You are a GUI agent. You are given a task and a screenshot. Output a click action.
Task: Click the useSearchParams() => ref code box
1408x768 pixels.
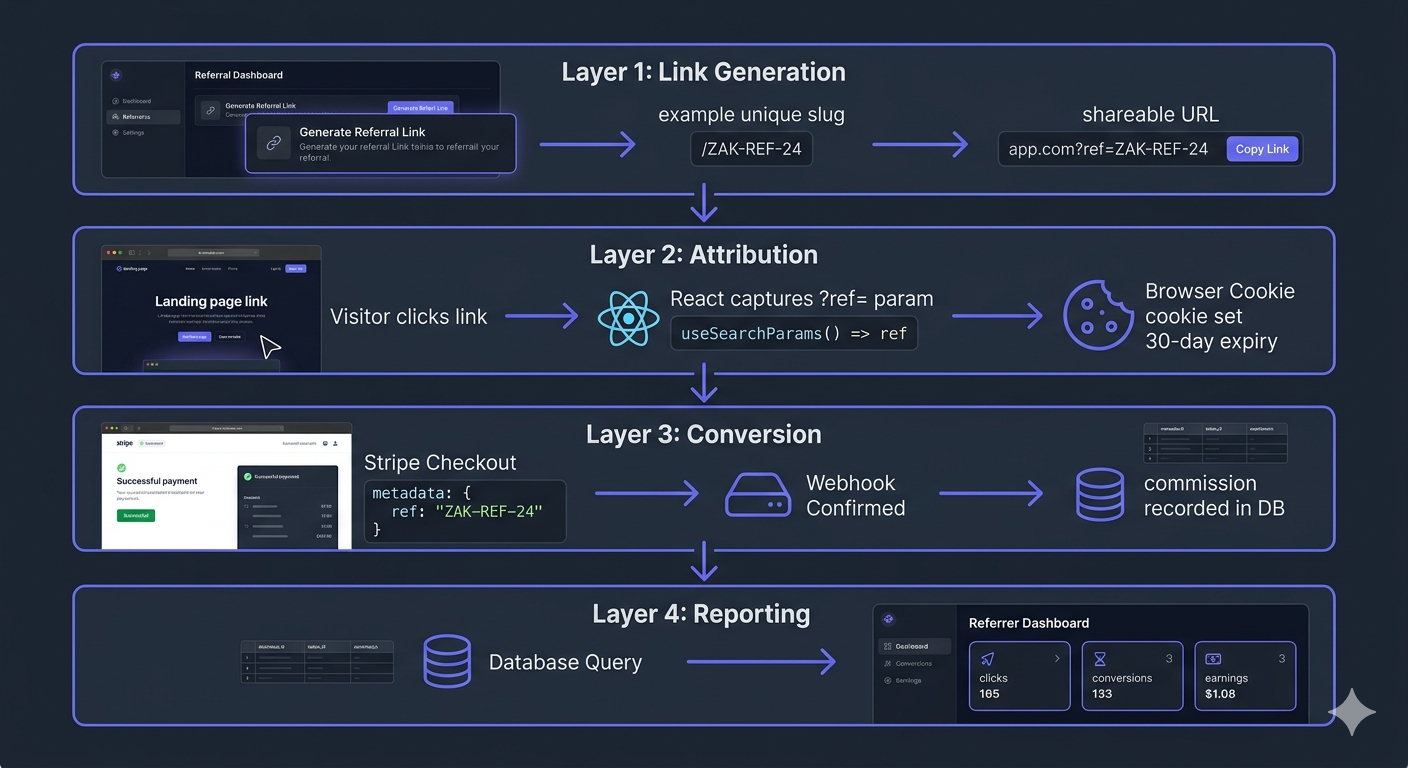(794, 333)
